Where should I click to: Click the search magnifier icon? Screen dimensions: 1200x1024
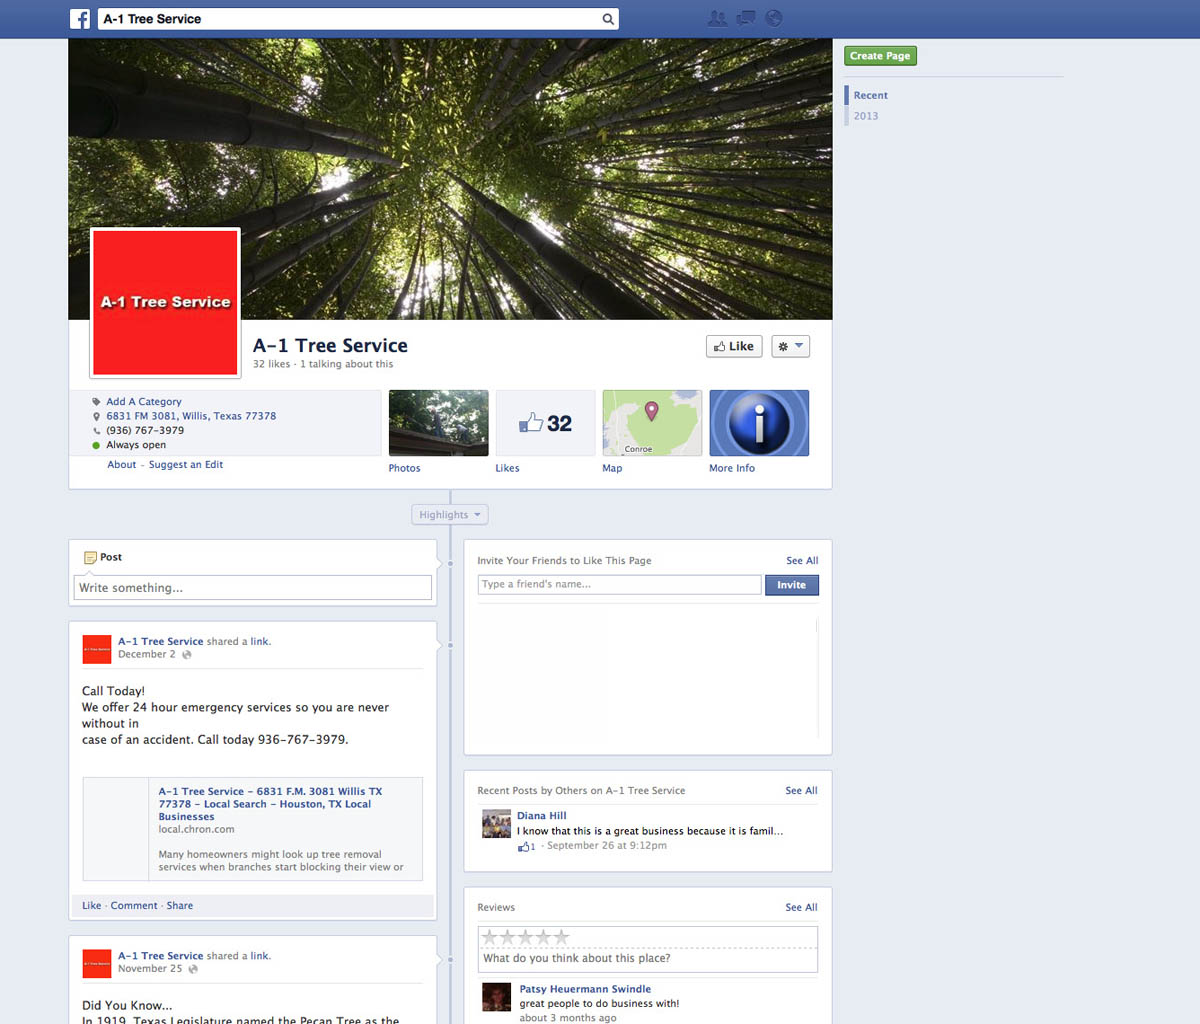click(607, 19)
